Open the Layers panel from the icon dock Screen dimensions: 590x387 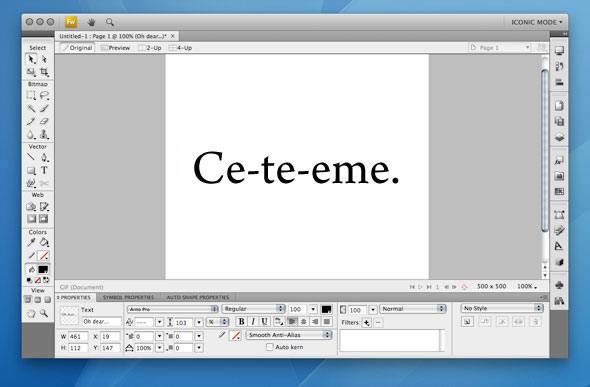click(x=560, y=138)
